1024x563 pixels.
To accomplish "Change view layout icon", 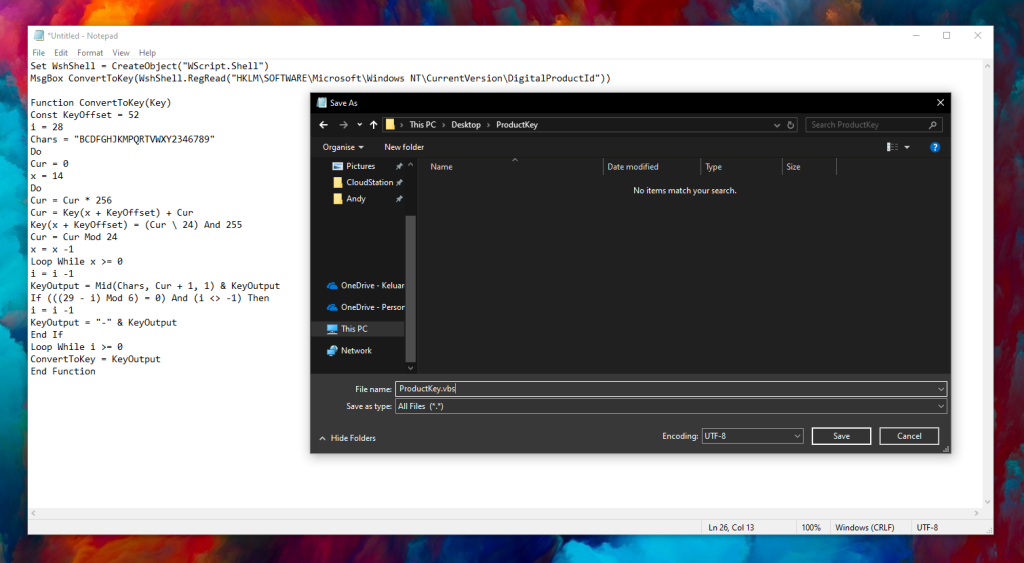I will coord(892,147).
